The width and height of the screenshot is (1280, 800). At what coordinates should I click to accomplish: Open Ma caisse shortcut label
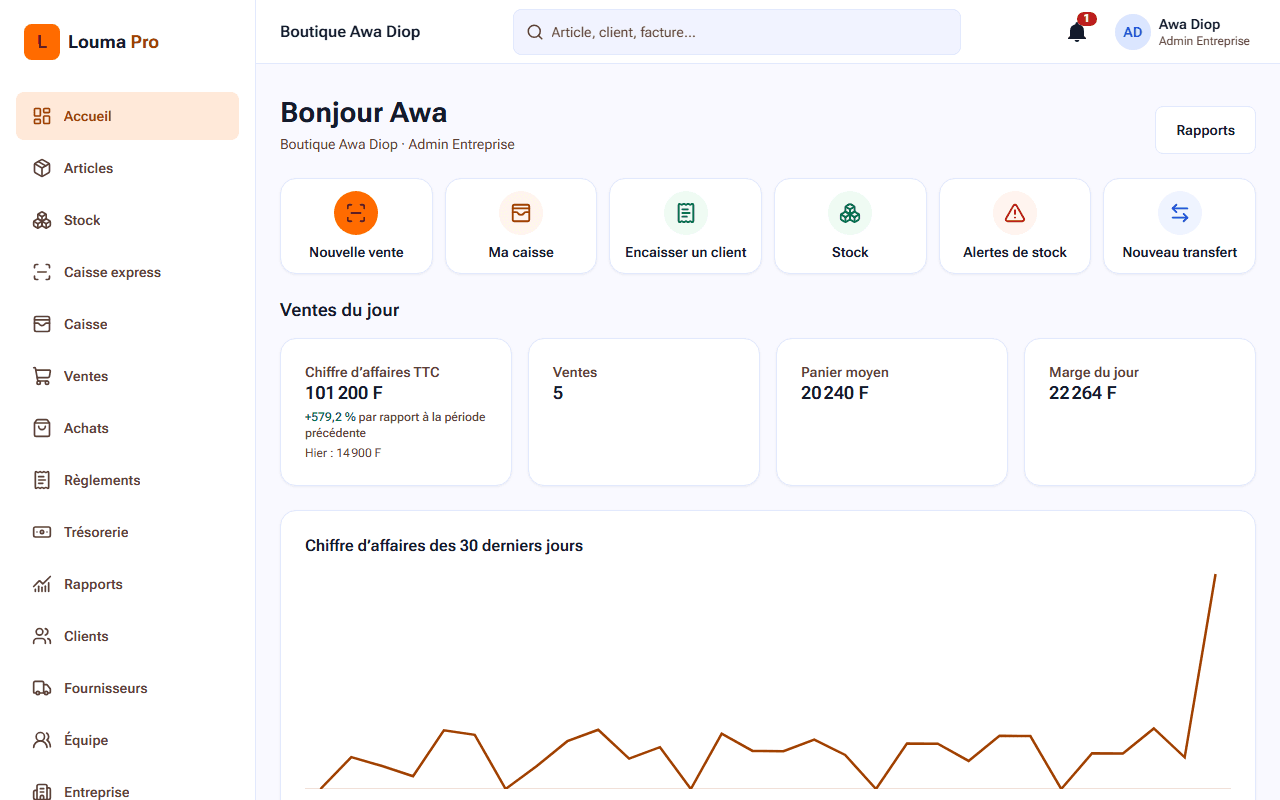[x=521, y=252]
